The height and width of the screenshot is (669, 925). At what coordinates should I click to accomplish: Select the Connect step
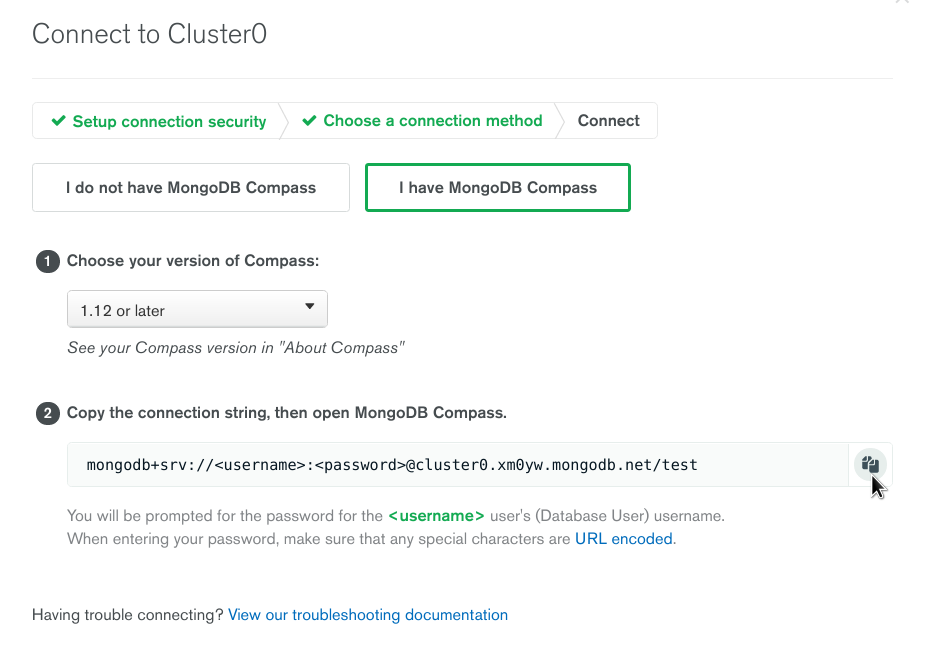click(x=608, y=121)
